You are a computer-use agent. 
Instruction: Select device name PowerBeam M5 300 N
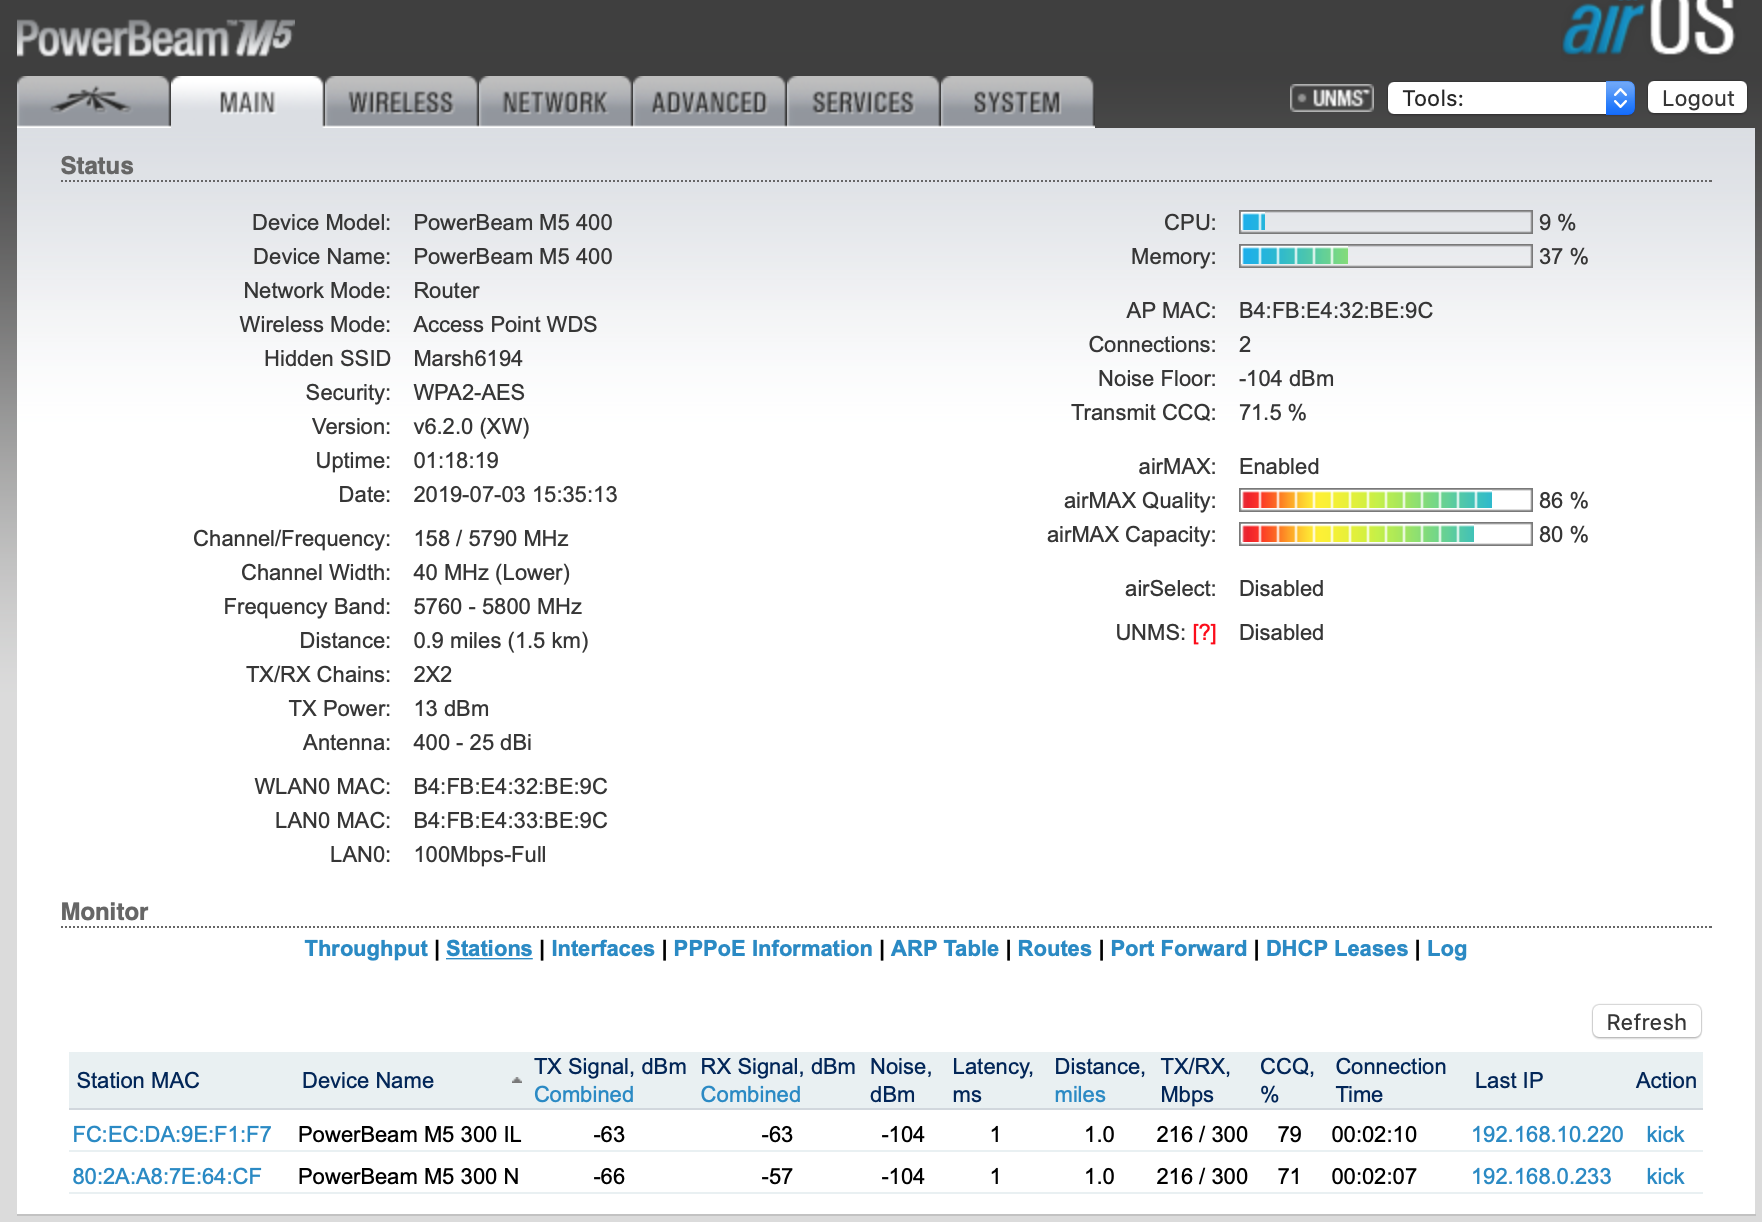point(408,1177)
